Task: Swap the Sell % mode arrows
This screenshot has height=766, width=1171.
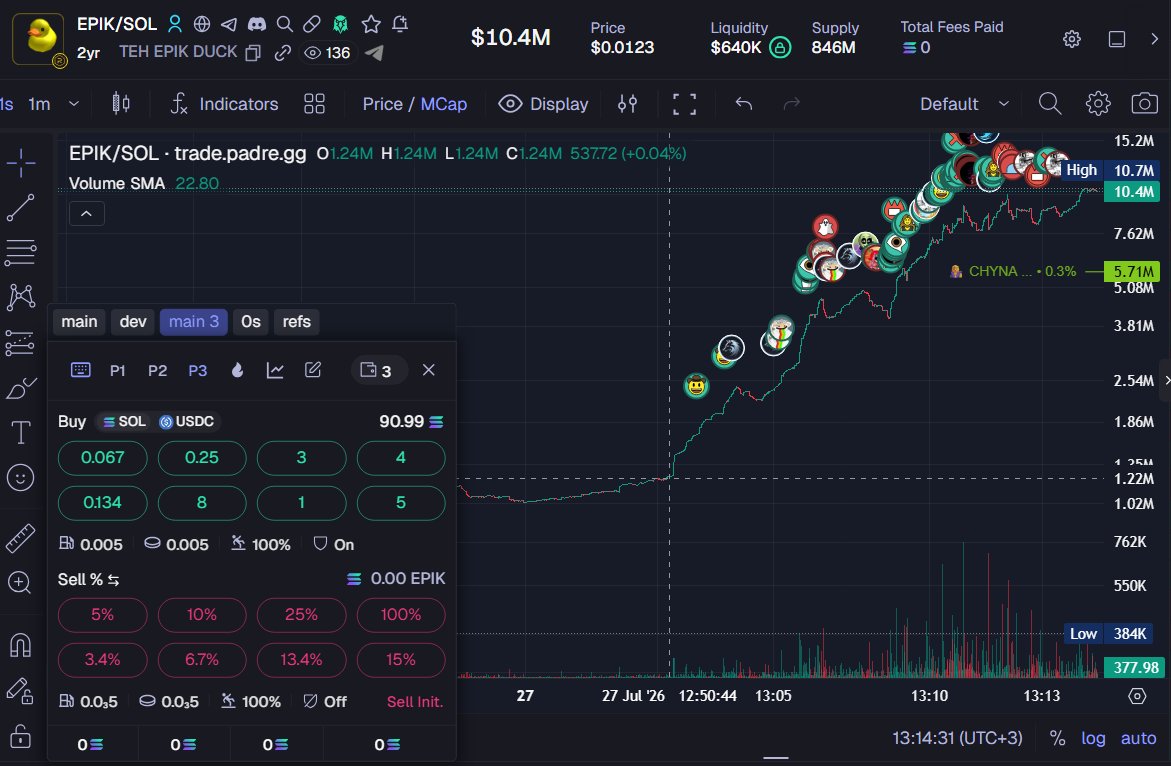Action: [114, 580]
